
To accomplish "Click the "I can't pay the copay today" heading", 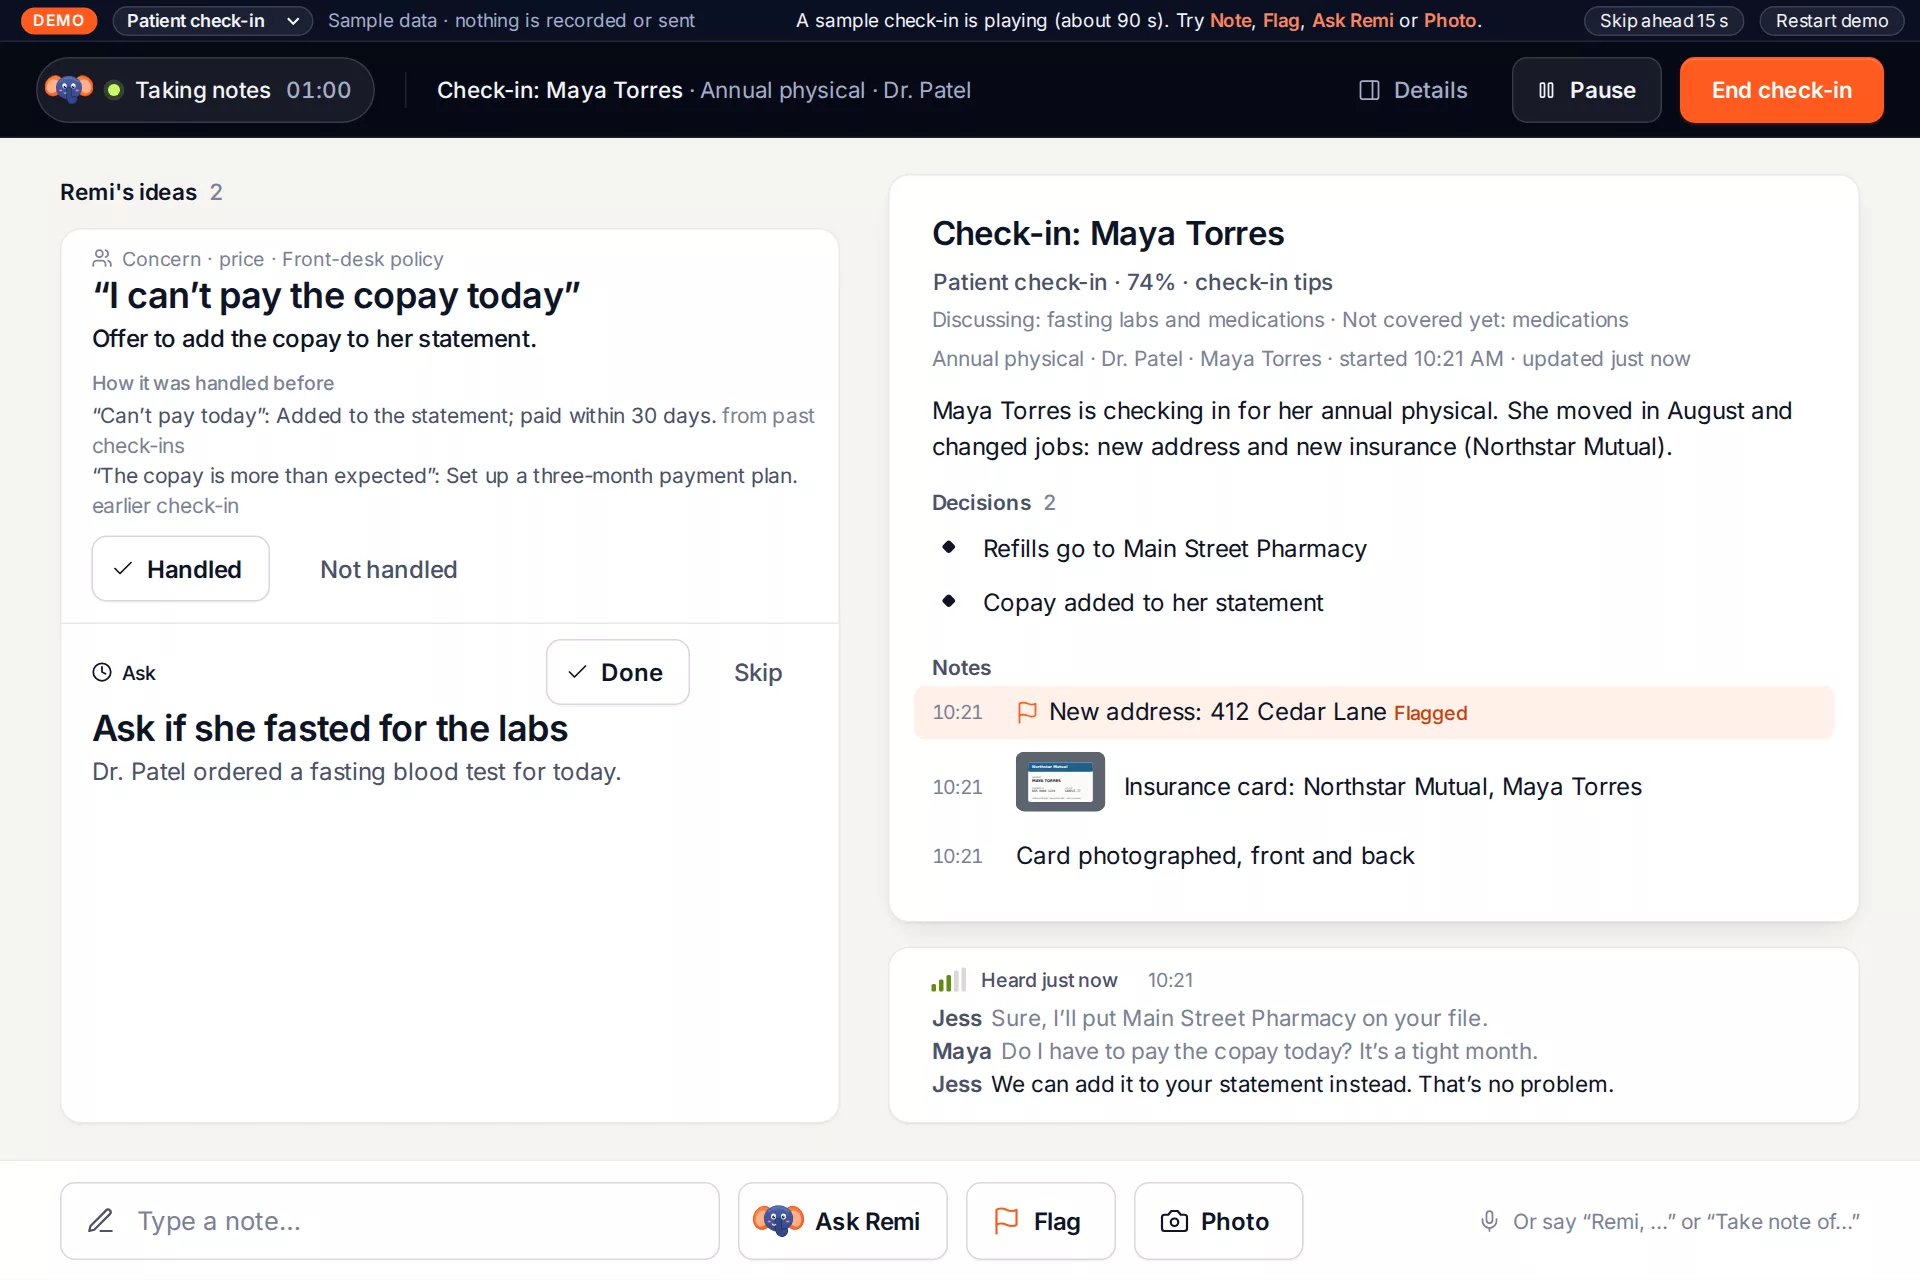I will 336,296.
